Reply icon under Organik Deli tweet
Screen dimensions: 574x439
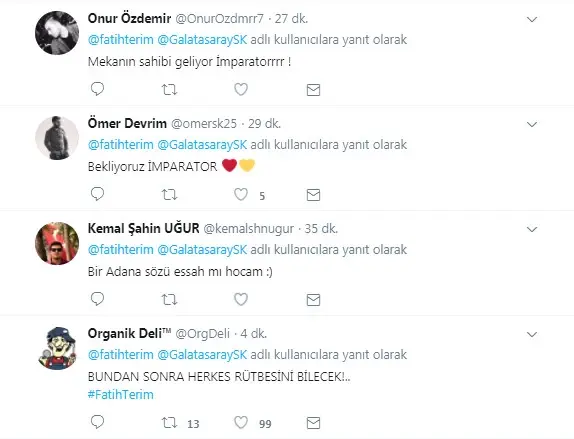pyautogui.click(x=97, y=422)
